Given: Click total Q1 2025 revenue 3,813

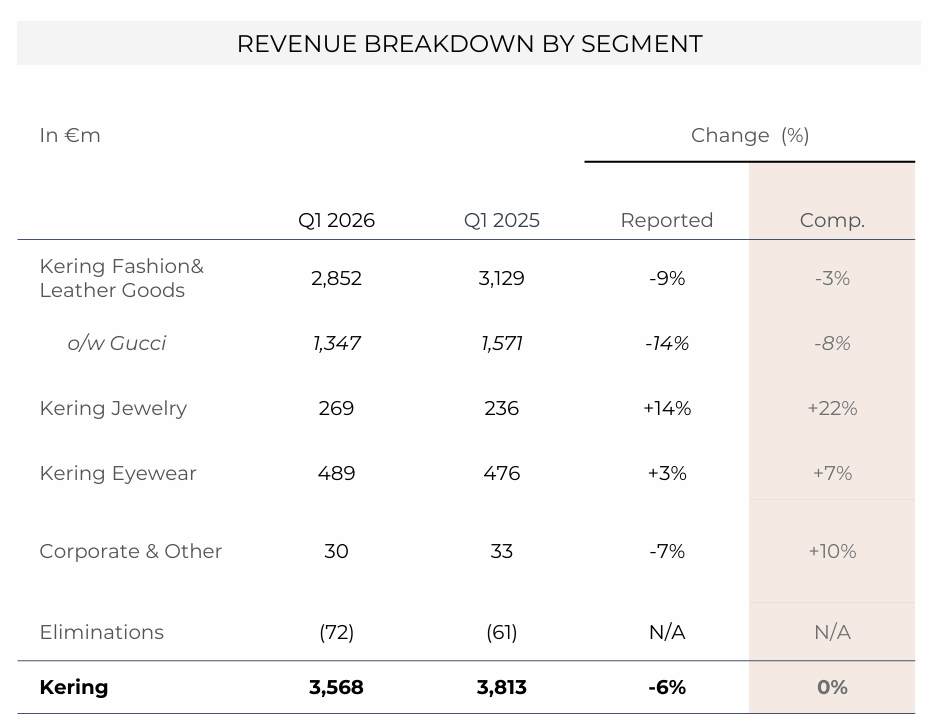Looking at the screenshot, I should point(502,687).
